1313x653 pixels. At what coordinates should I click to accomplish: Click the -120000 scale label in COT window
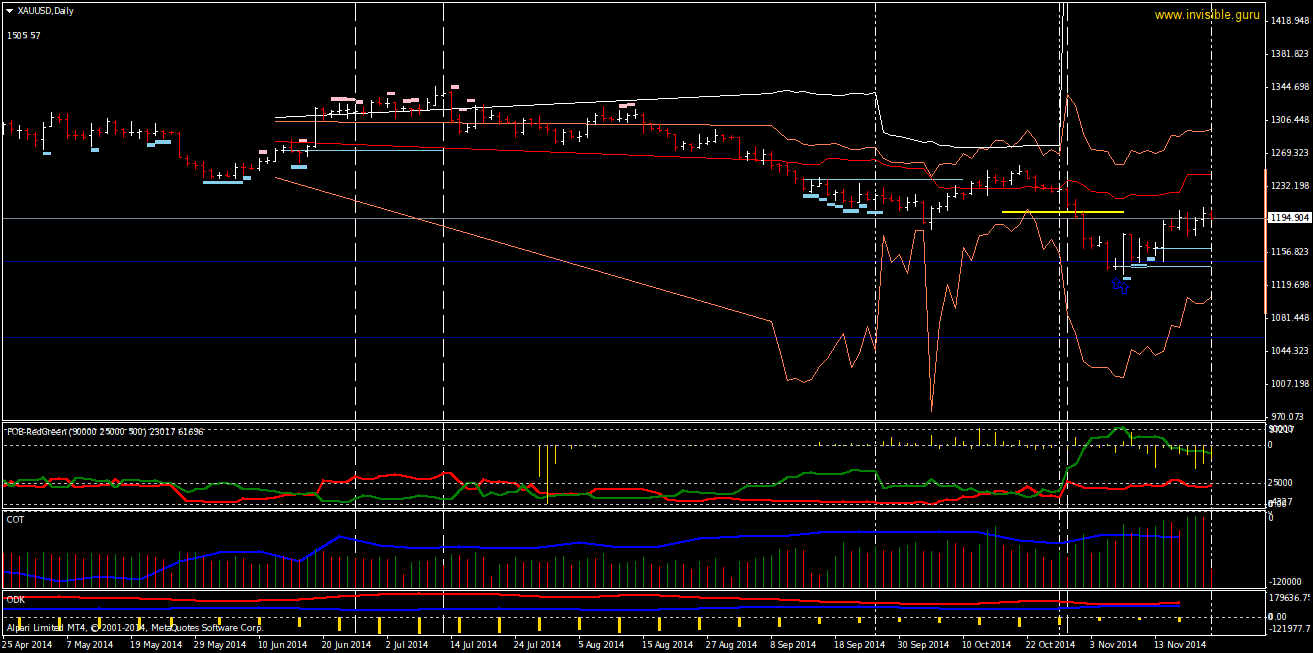coord(1286,581)
